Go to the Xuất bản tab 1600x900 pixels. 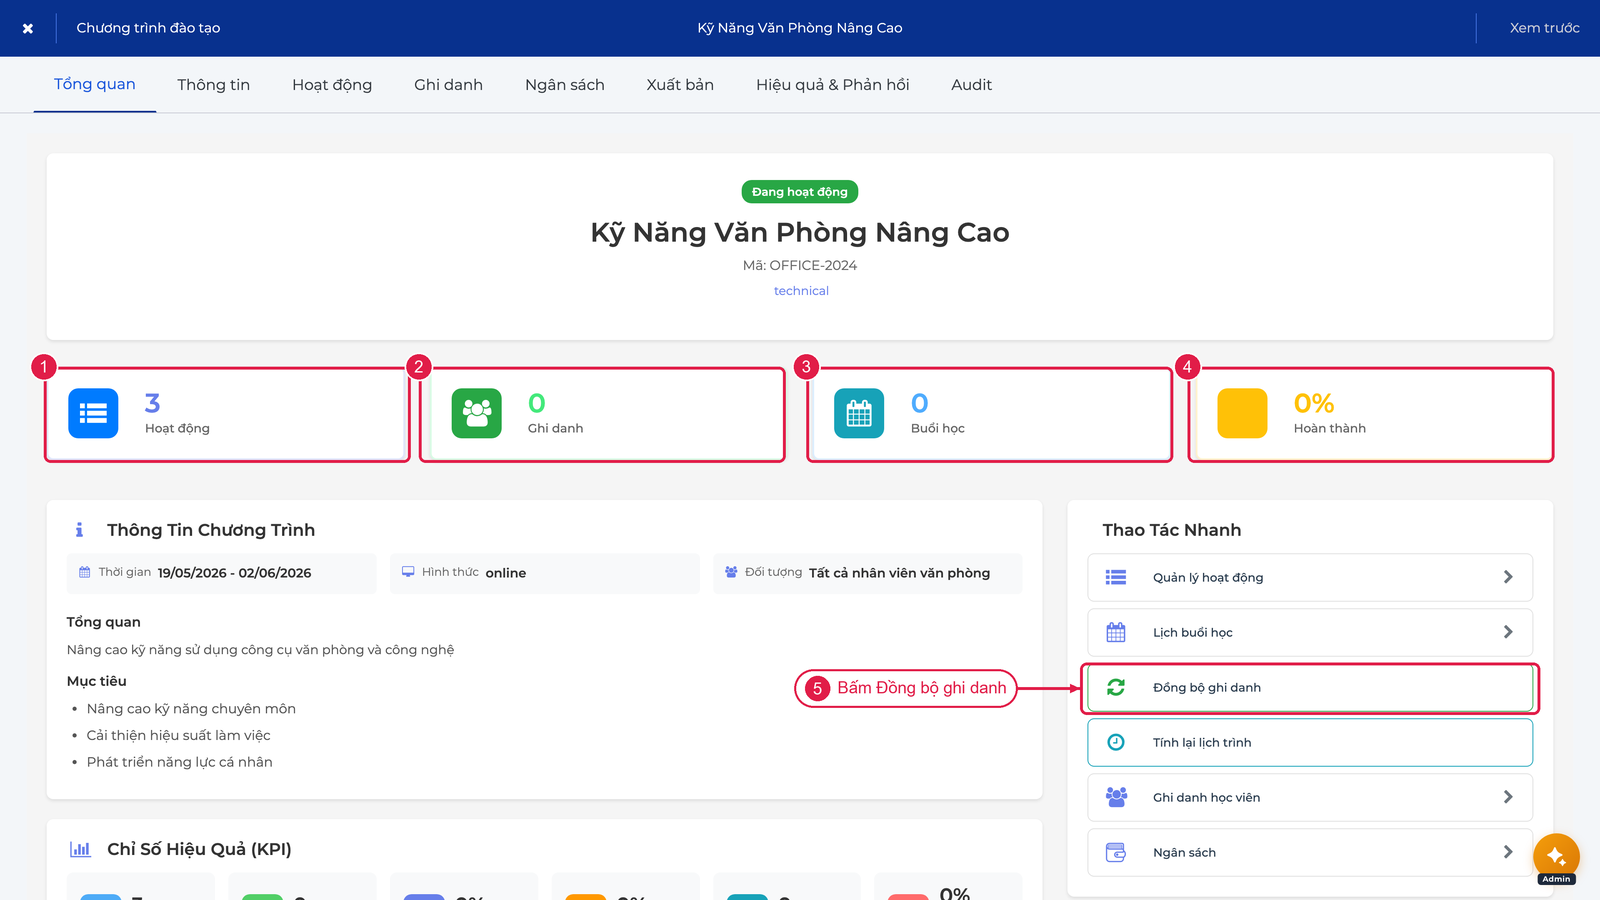click(x=680, y=84)
